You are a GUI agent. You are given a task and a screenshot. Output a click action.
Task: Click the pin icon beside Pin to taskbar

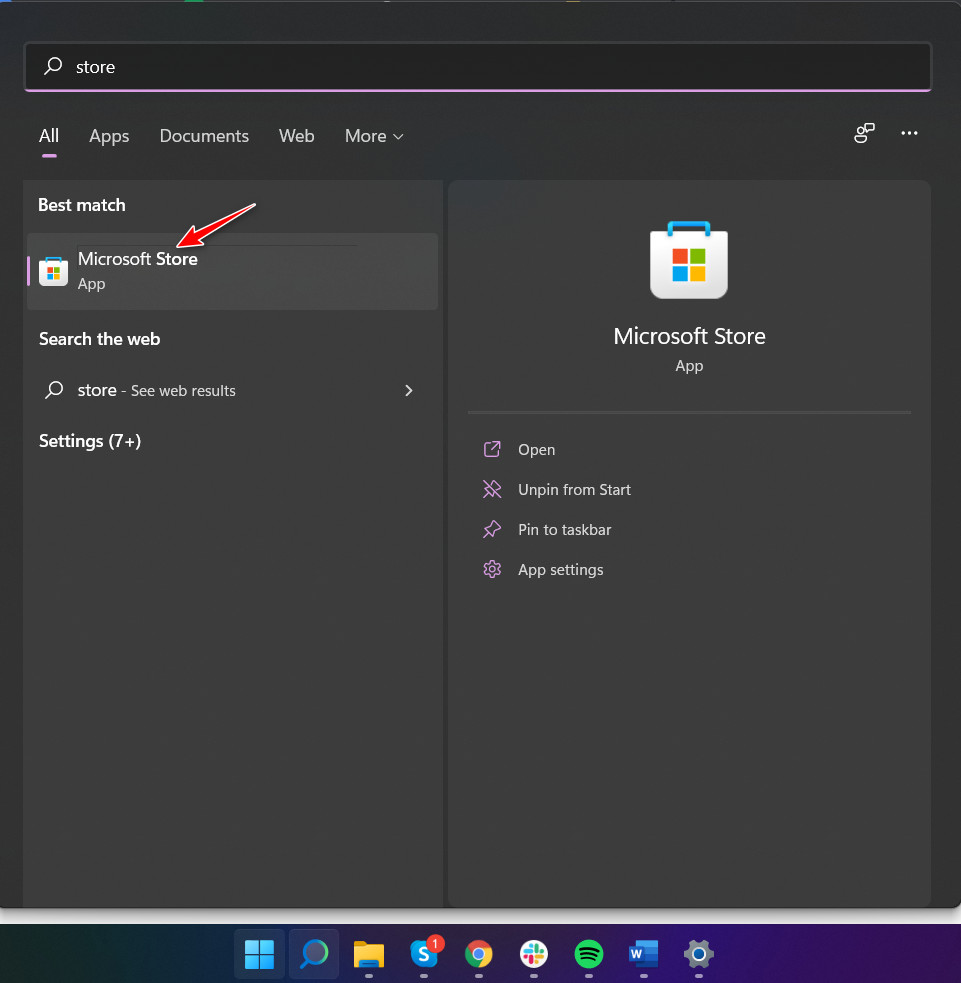tap(492, 529)
